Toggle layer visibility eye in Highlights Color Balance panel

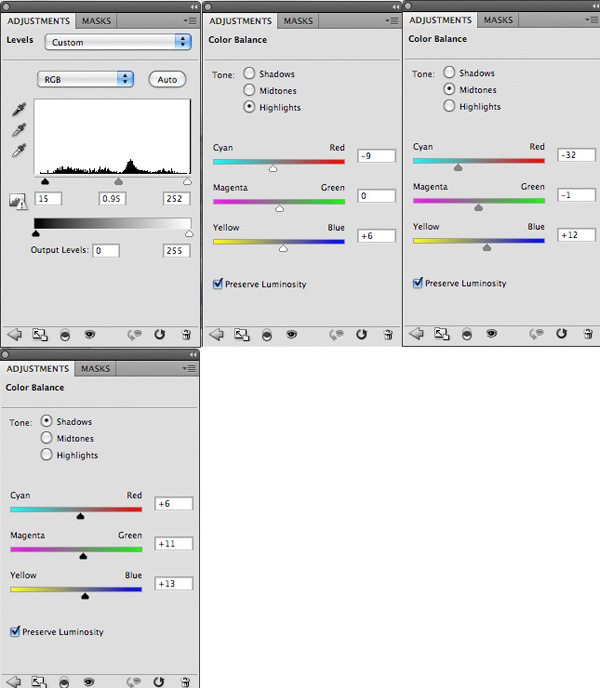[292, 335]
